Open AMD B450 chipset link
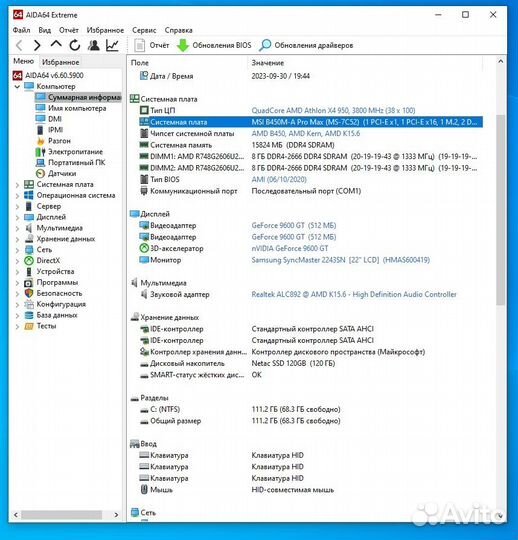The width and height of the screenshot is (518, 540). [305, 133]
